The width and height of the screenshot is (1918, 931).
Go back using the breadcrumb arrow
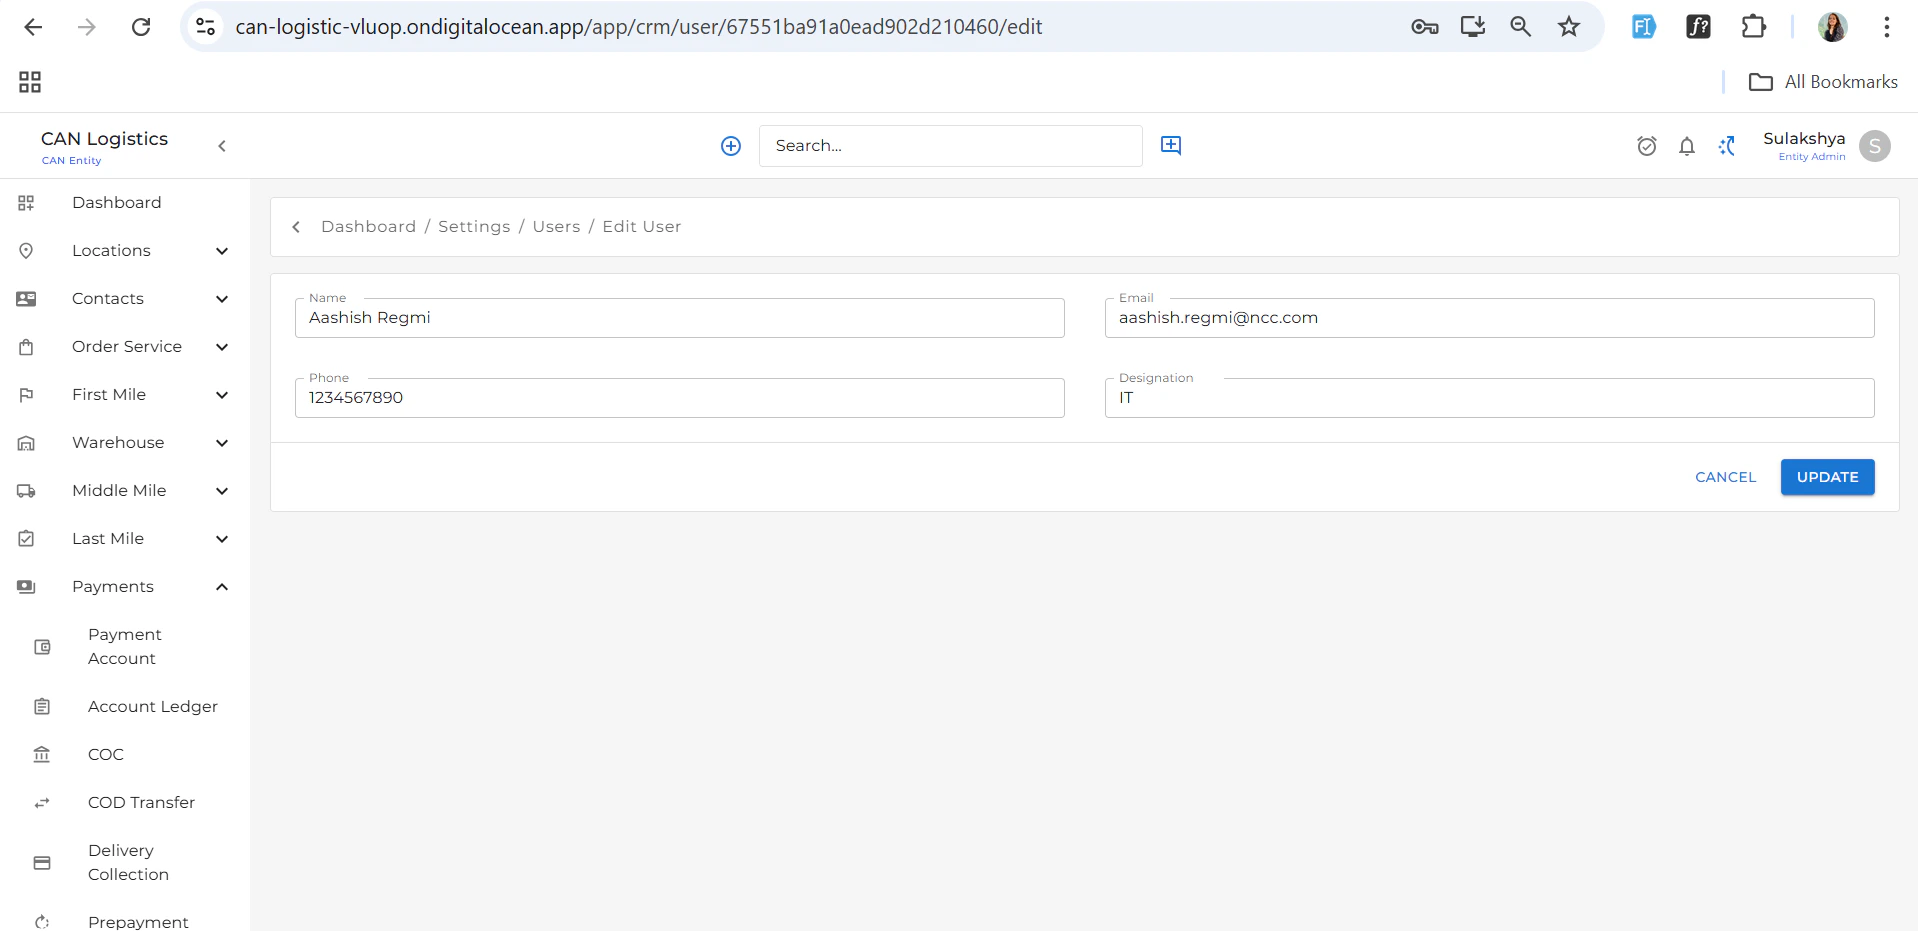point(296,227)
